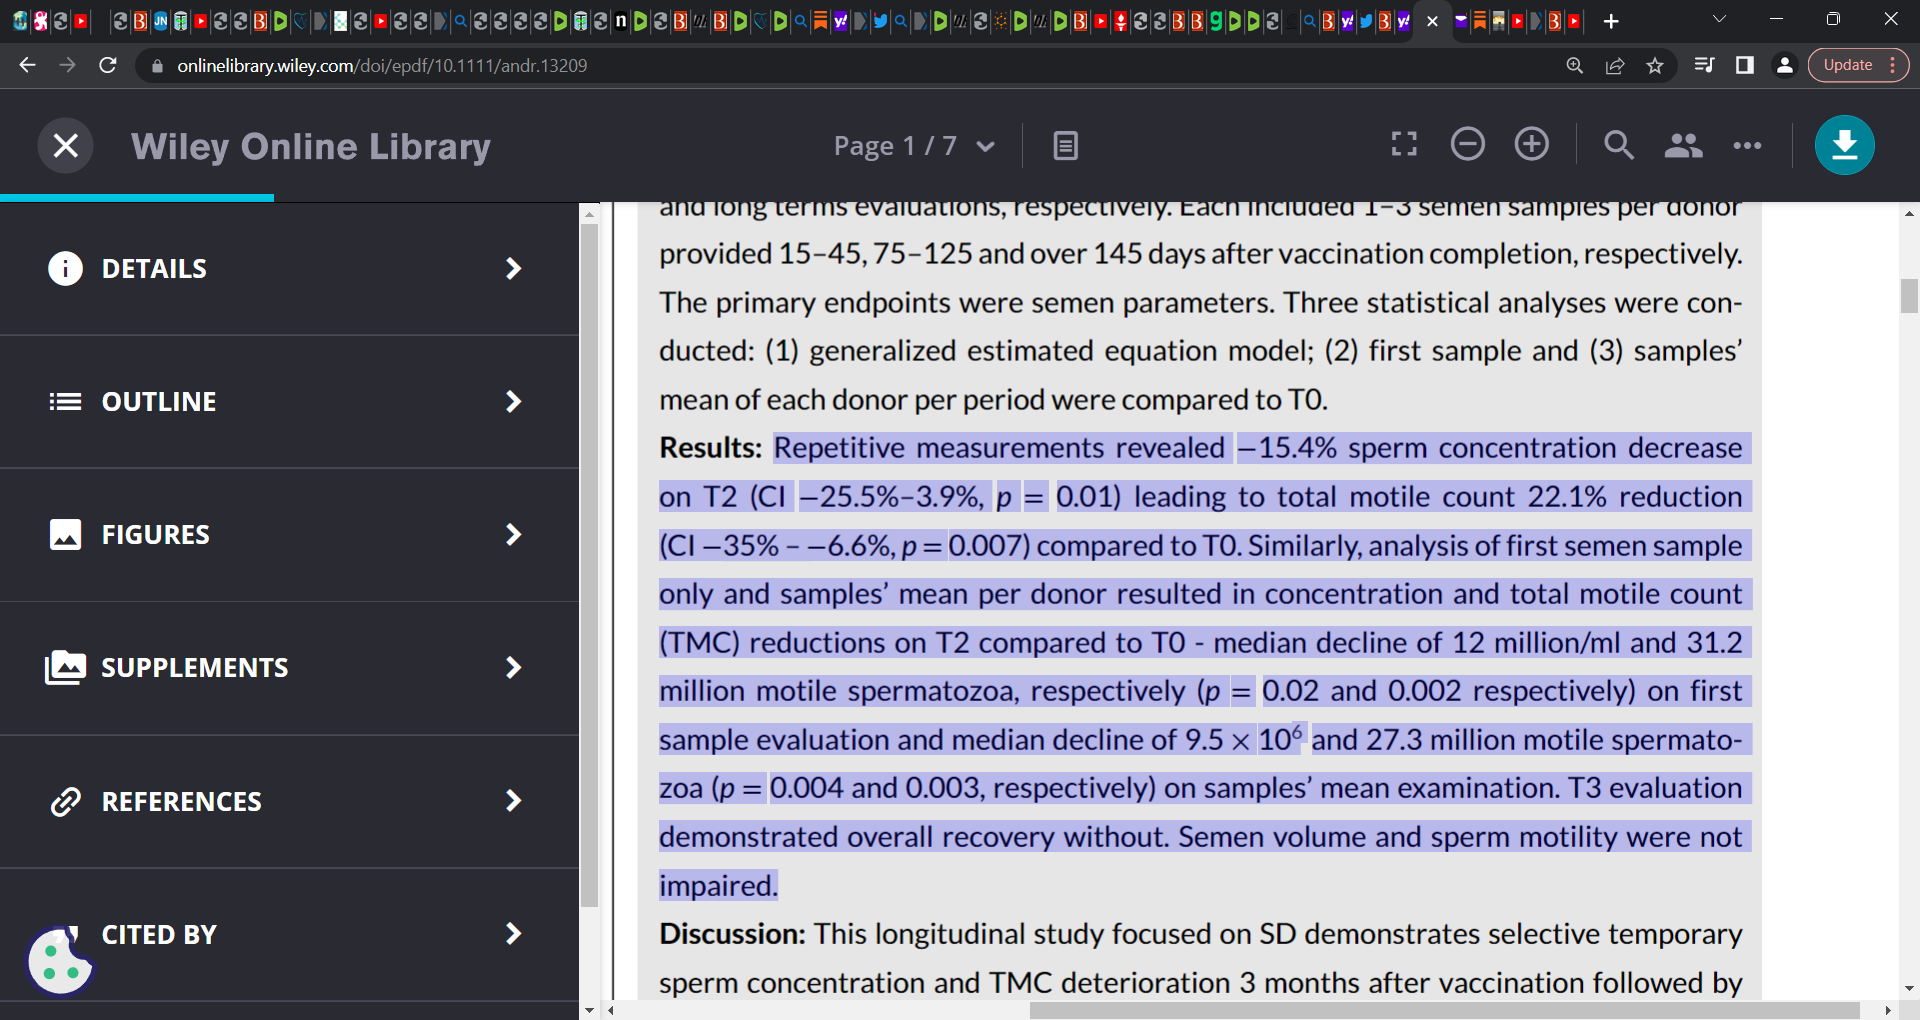Click the Update browser button
The image size is (1920, 1020).
coord(1858,65)
